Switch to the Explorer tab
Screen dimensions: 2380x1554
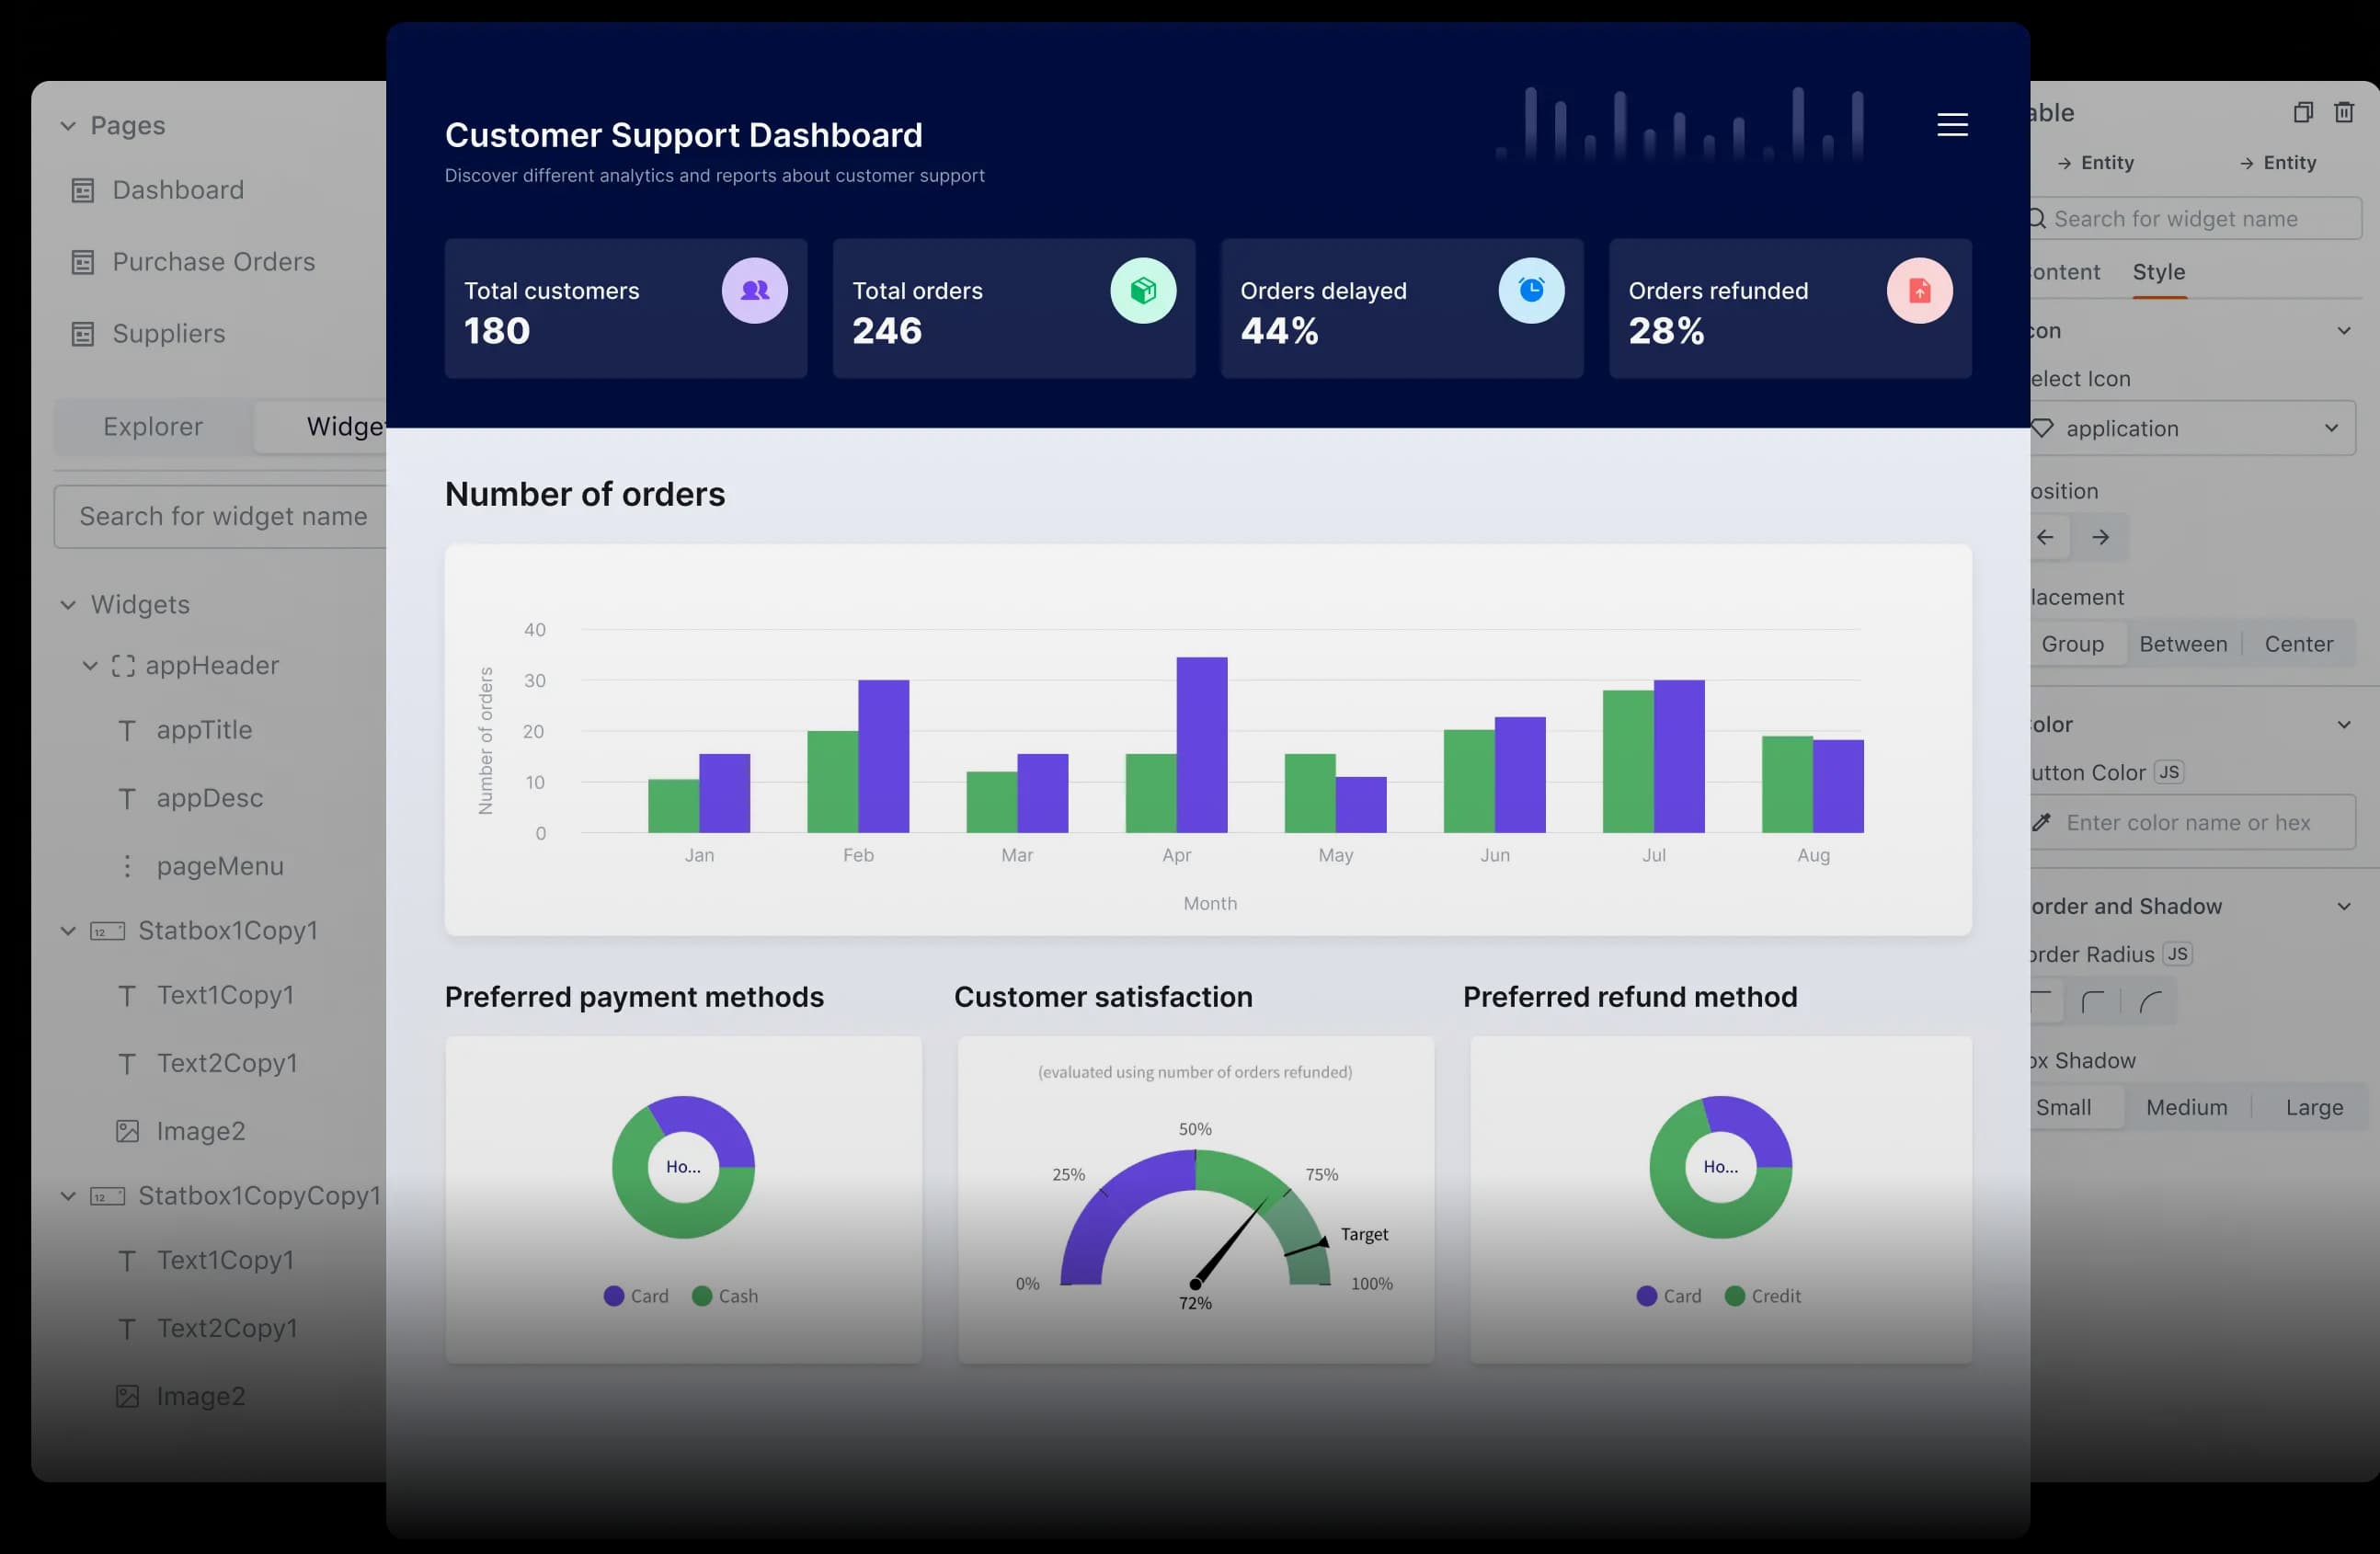click(153, 427)
